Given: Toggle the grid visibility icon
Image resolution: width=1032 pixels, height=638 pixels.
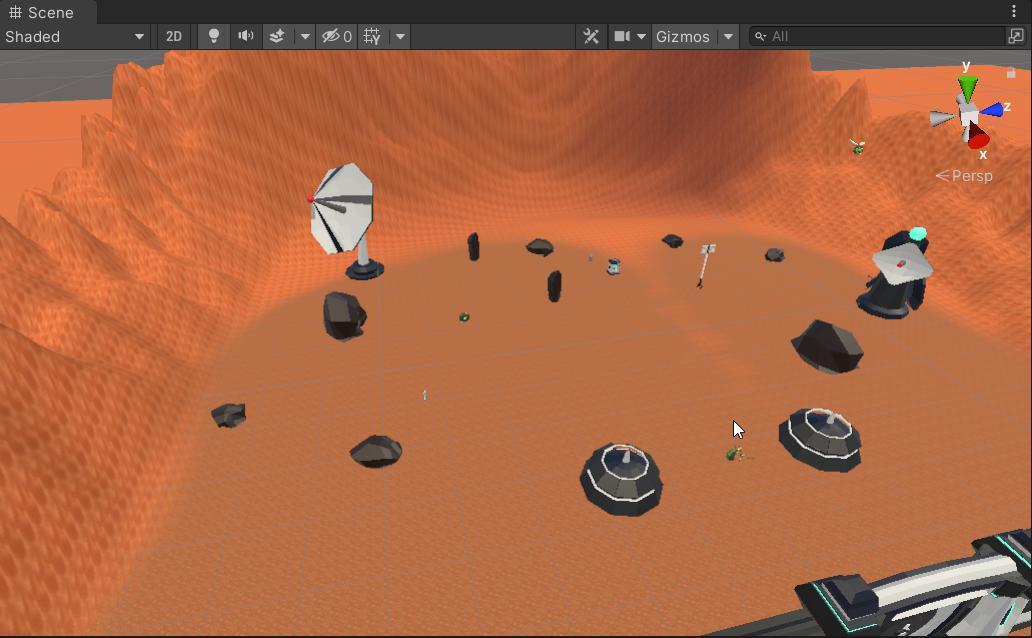Looking at the screenshot, I should click(372, 36).
